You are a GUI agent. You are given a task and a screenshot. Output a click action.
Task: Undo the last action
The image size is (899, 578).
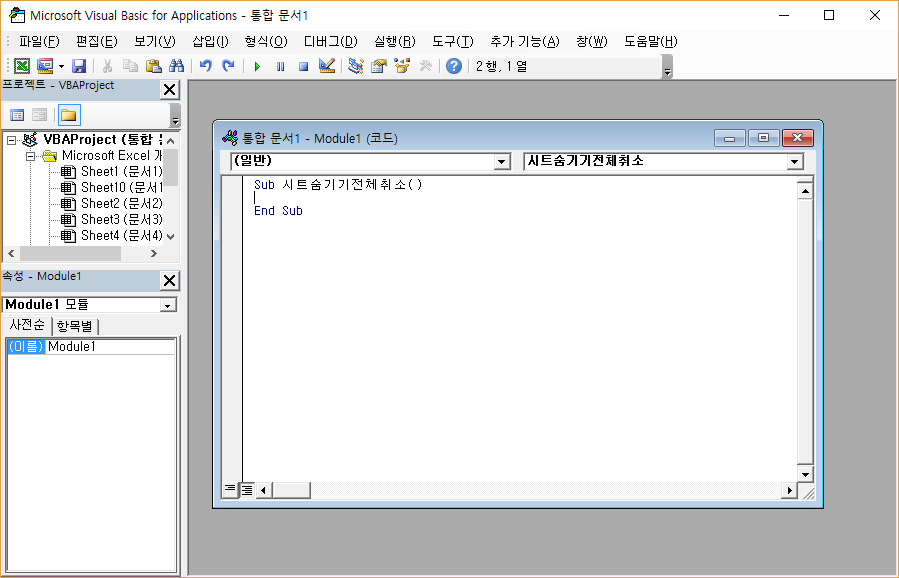pos(205,66)
